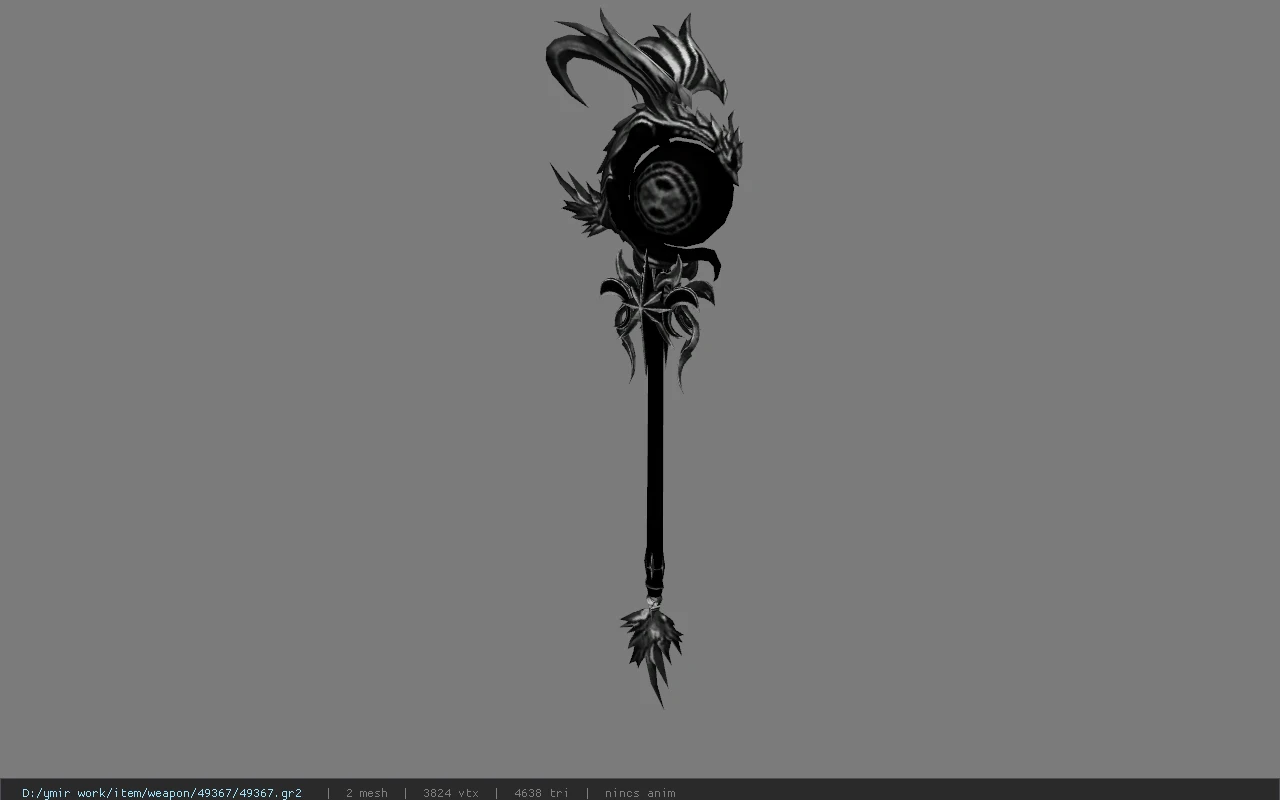The height and width of the screenshot is (800, 1280).
Task: Click the file path 49367.gr2 in status bar
Action: pos(162,793)
